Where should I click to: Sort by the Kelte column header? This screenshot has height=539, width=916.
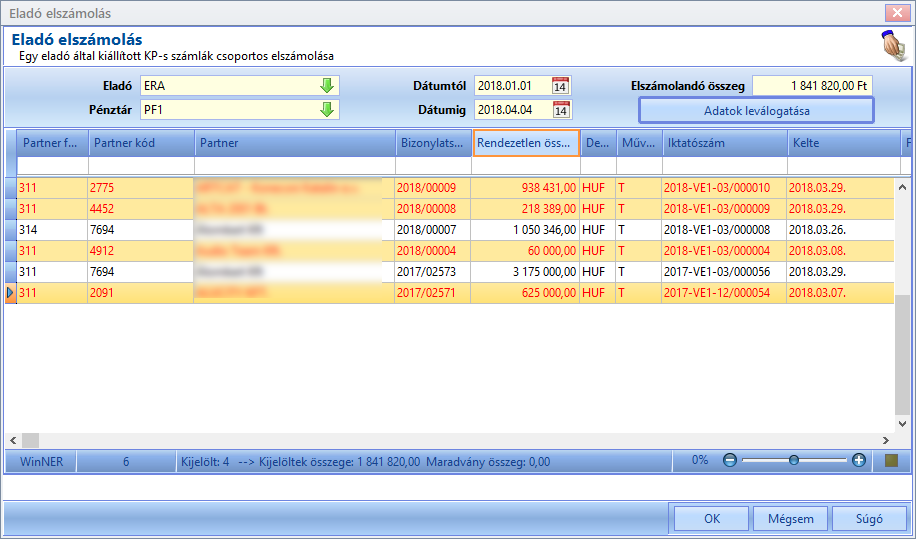click(844, 143)
